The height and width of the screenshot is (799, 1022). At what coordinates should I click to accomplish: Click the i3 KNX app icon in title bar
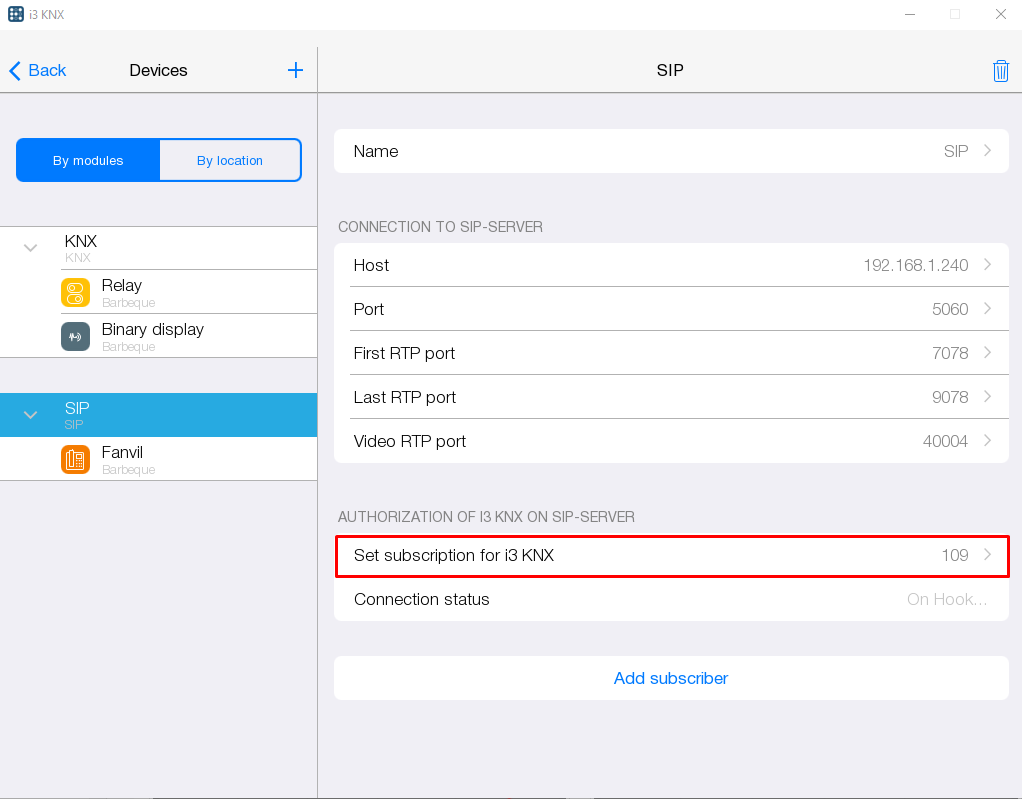point(15,14)
